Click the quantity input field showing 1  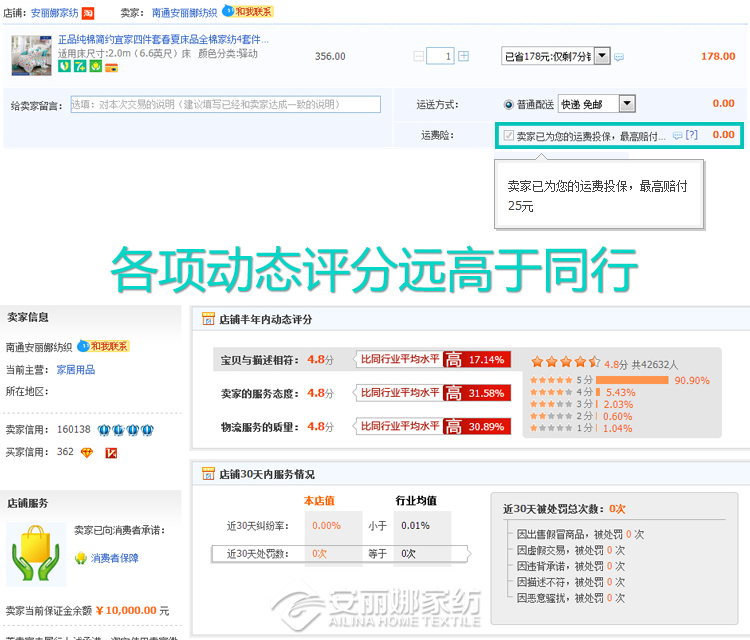coord(440,56)
